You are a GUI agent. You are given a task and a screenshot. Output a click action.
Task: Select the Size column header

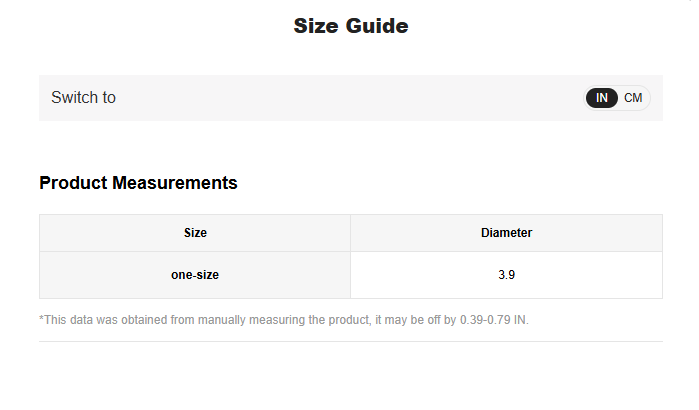pos(195,233)
